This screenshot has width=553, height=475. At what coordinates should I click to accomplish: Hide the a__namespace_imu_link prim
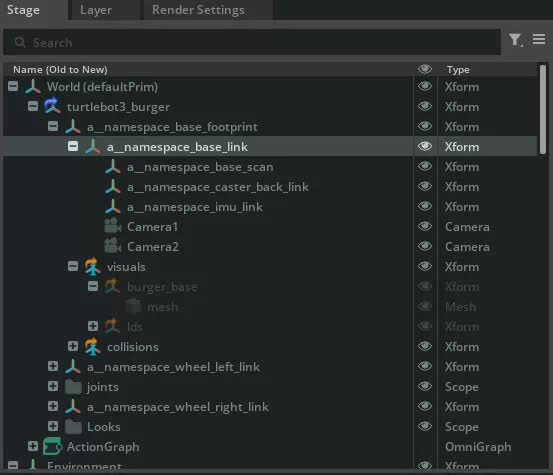[x=425, y=206]
